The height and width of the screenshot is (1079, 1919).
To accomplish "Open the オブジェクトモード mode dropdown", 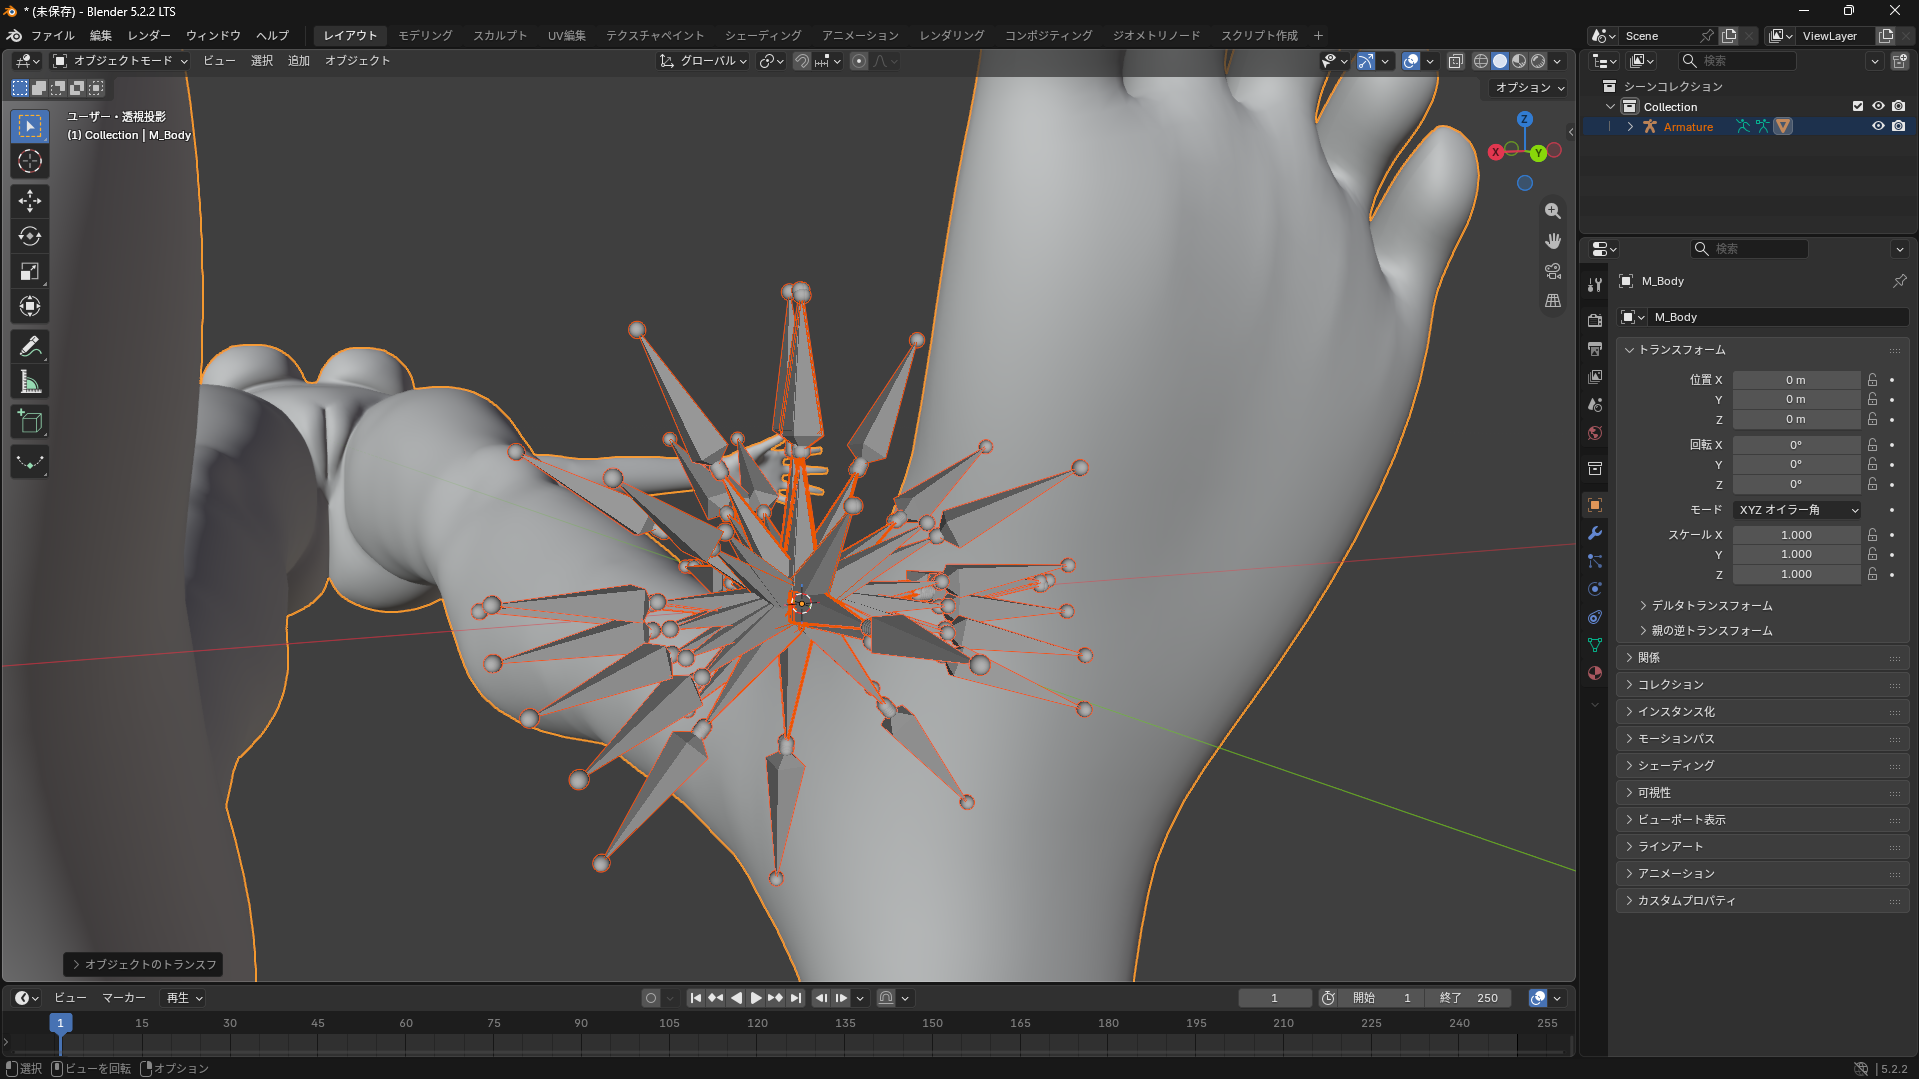I will [x=120, y=61].
